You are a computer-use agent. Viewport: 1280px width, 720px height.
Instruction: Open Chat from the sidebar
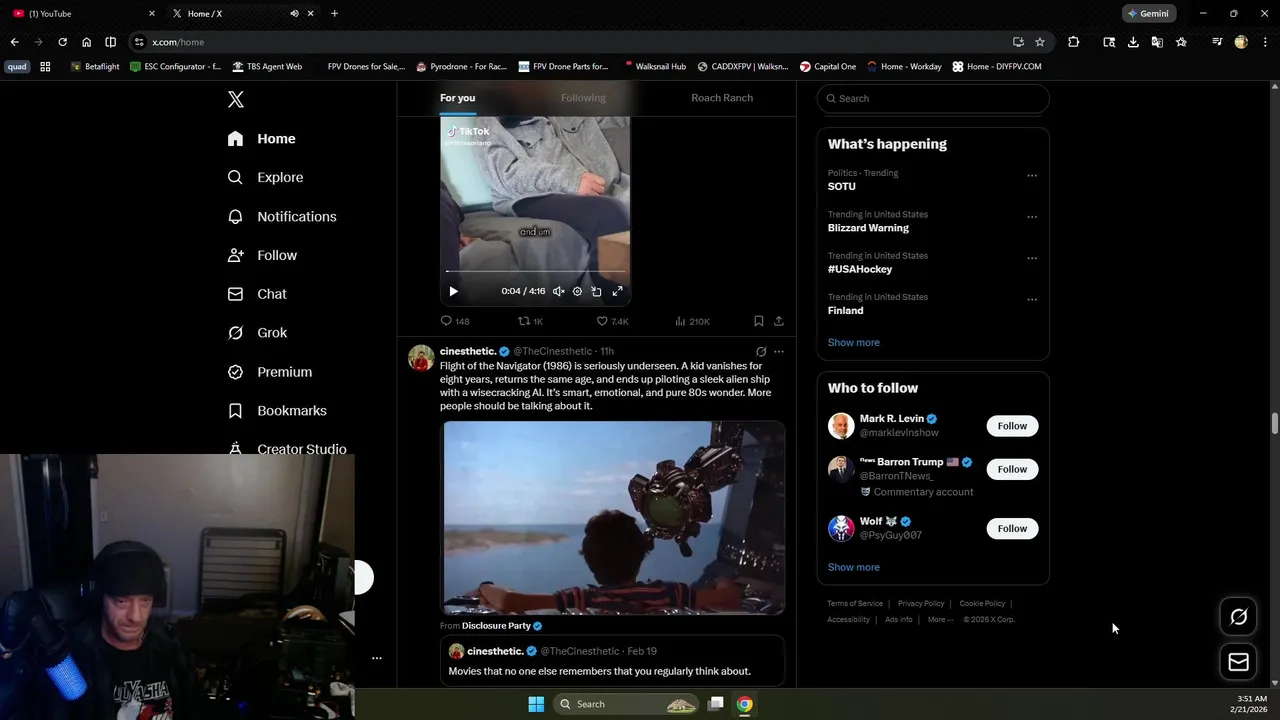click(x=258, y=294)
